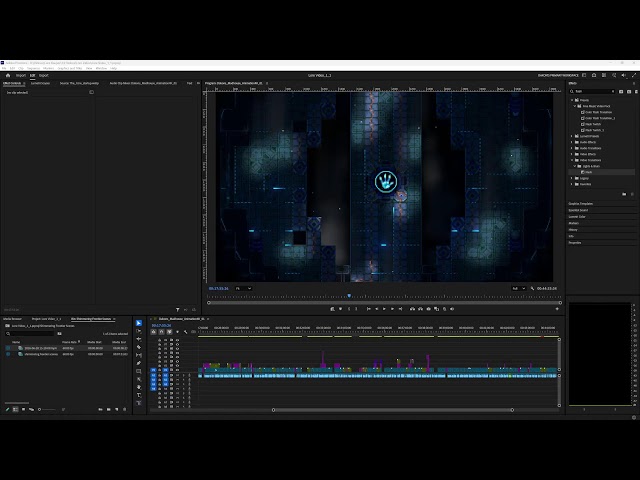640x480 pixels.
Task: Open Program monitor settings wrench
Action: coord(532,288)
